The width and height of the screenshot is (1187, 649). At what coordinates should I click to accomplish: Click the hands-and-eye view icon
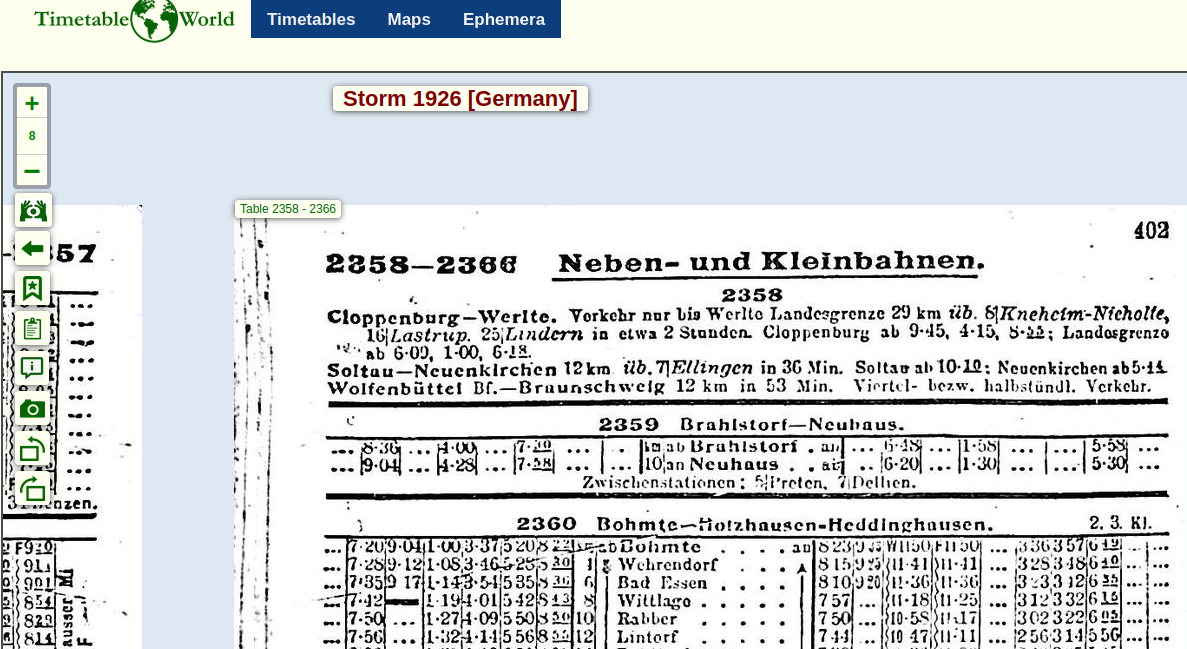click(x=33, y=210)
